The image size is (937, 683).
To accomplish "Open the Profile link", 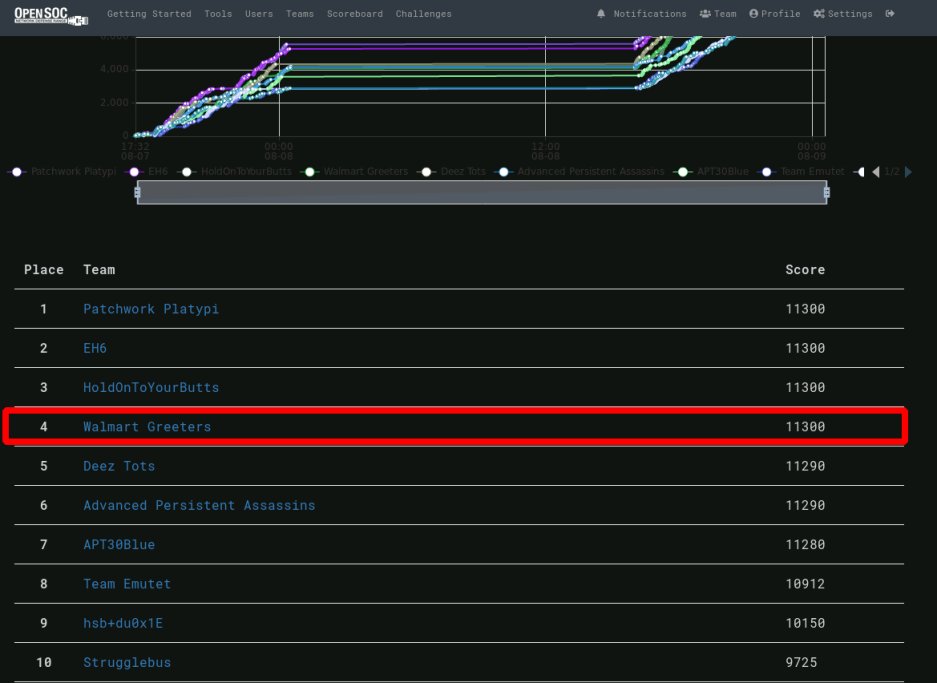I will pyautogui.click(x=780, y=14).
